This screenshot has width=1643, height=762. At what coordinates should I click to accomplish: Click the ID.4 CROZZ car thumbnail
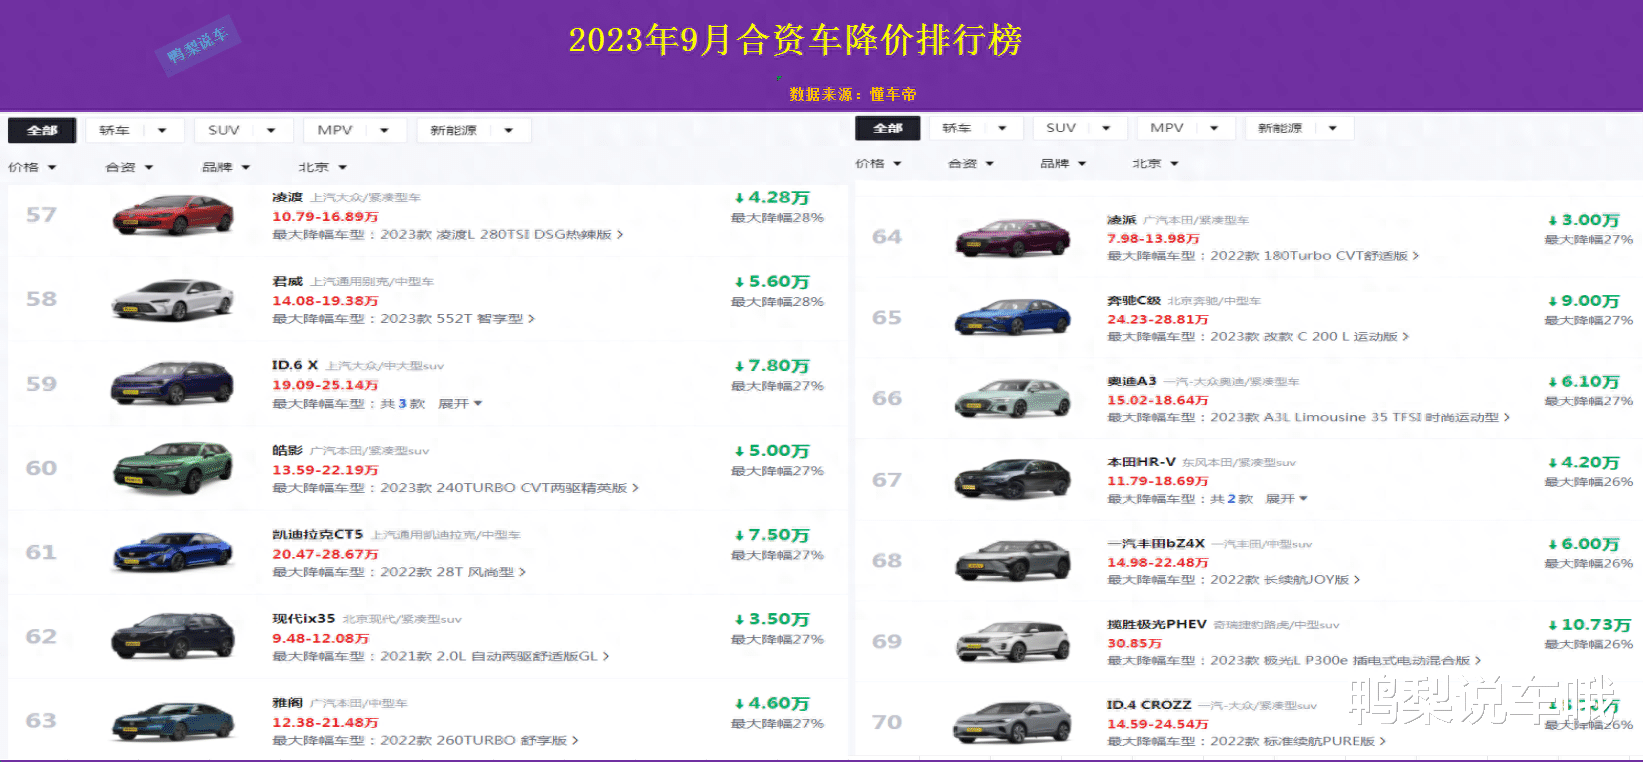click(1014, 722)
